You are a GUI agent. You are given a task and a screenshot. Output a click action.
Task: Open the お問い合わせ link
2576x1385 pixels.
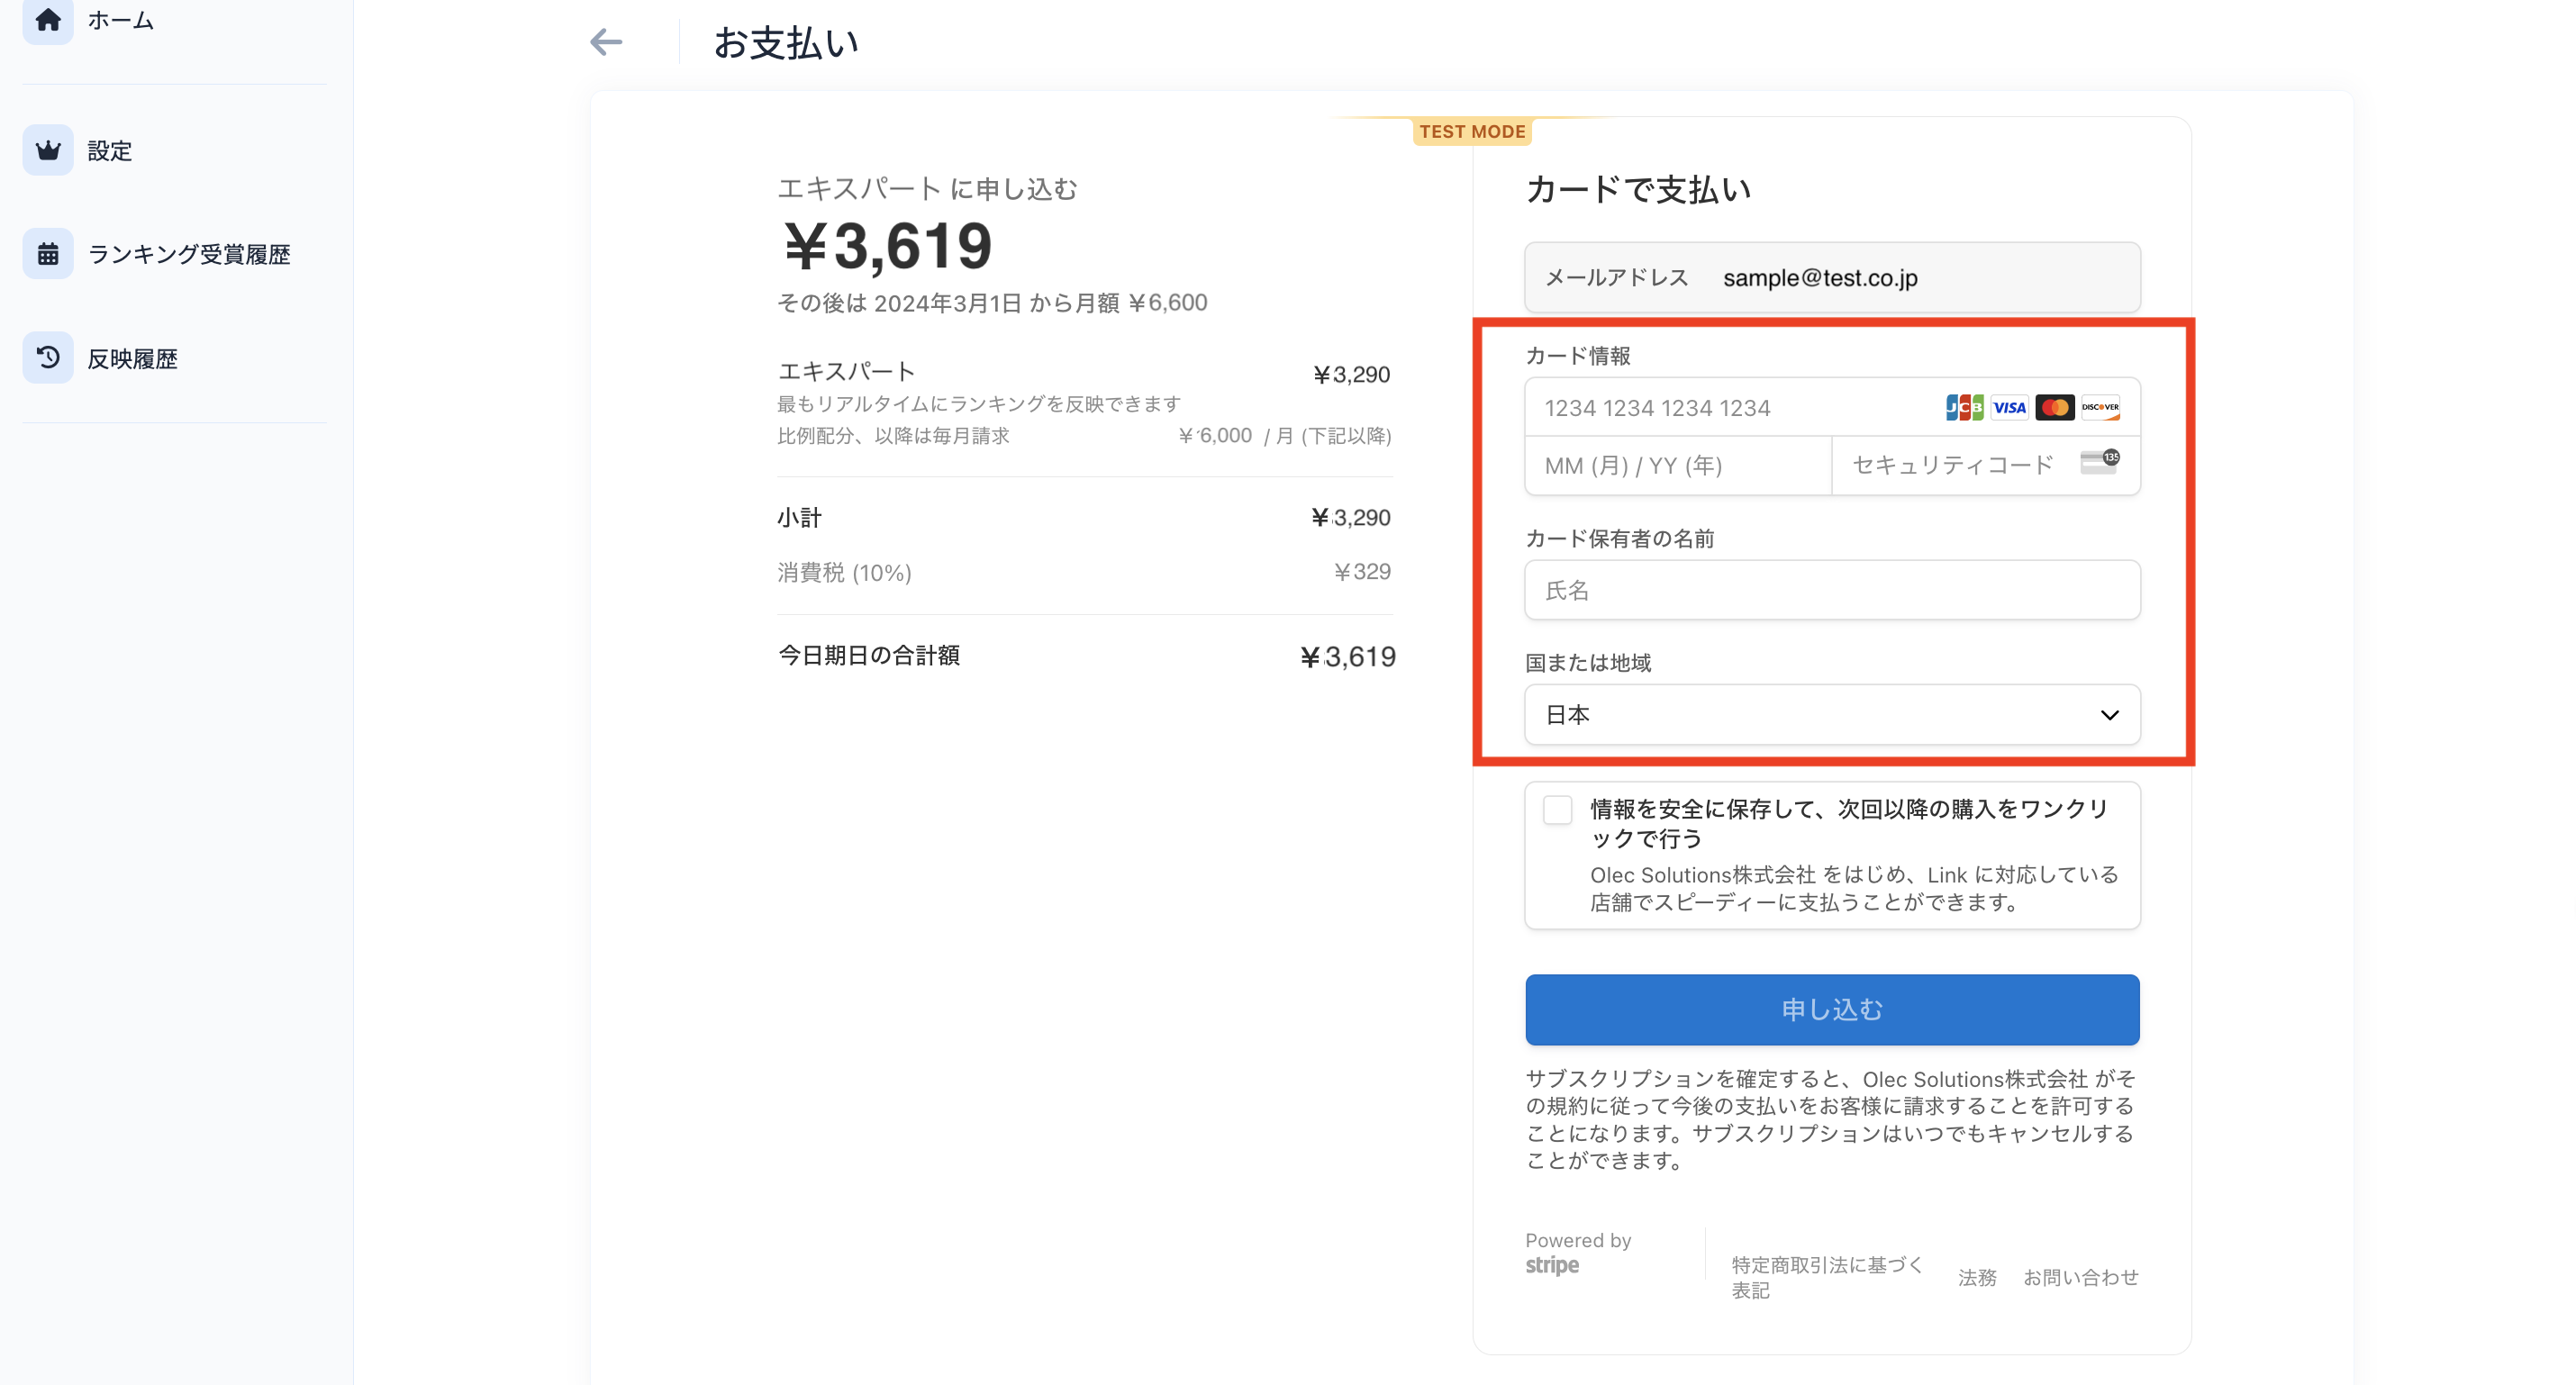click(2081, 1277)
